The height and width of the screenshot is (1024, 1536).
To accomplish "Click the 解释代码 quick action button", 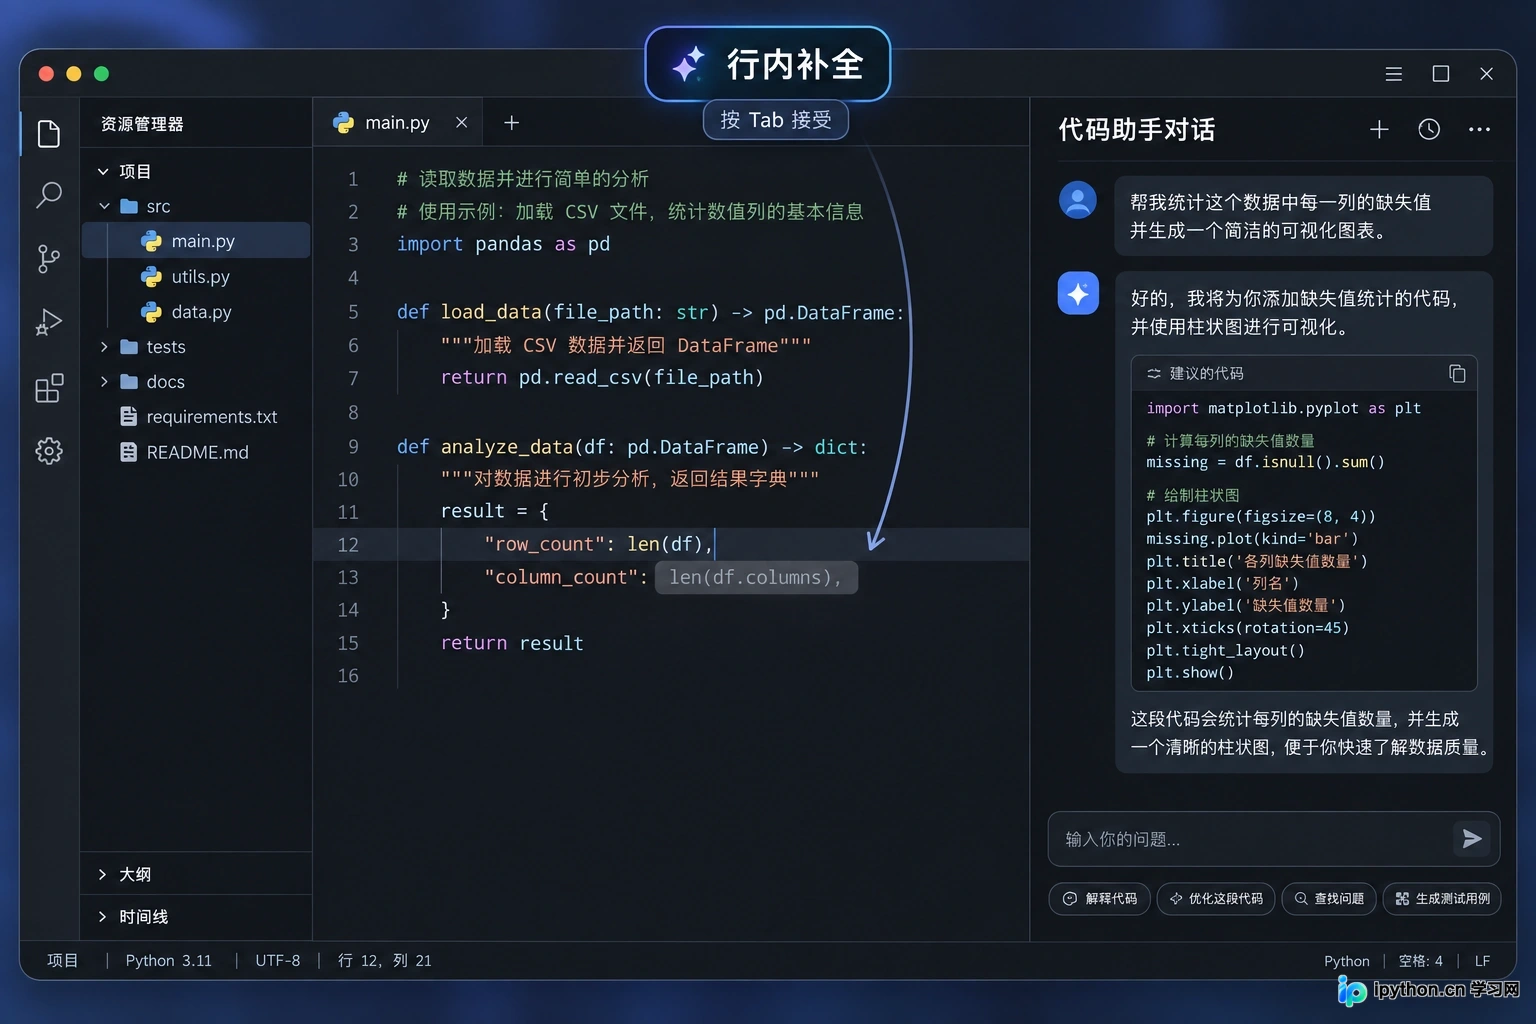I will [x=1099, y=899].
